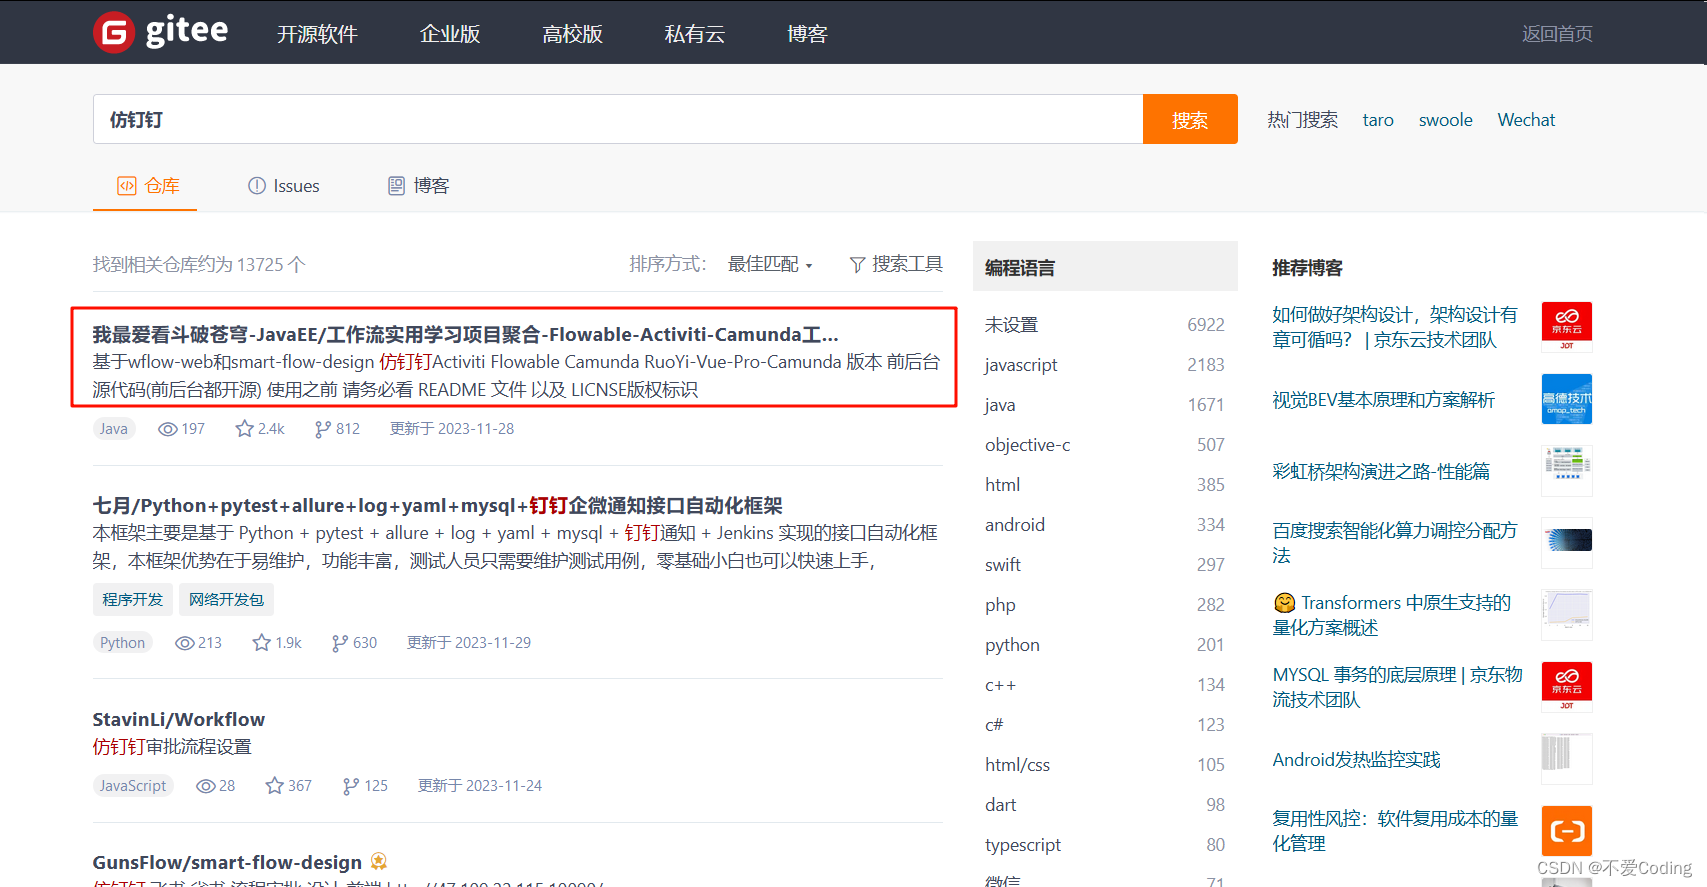Select hot search term Wechat

[x=1526, y=120]
